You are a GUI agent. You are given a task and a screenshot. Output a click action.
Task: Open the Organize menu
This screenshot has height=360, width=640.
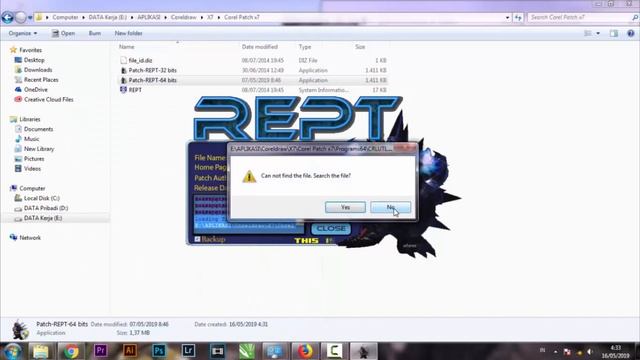coord(23,33)
